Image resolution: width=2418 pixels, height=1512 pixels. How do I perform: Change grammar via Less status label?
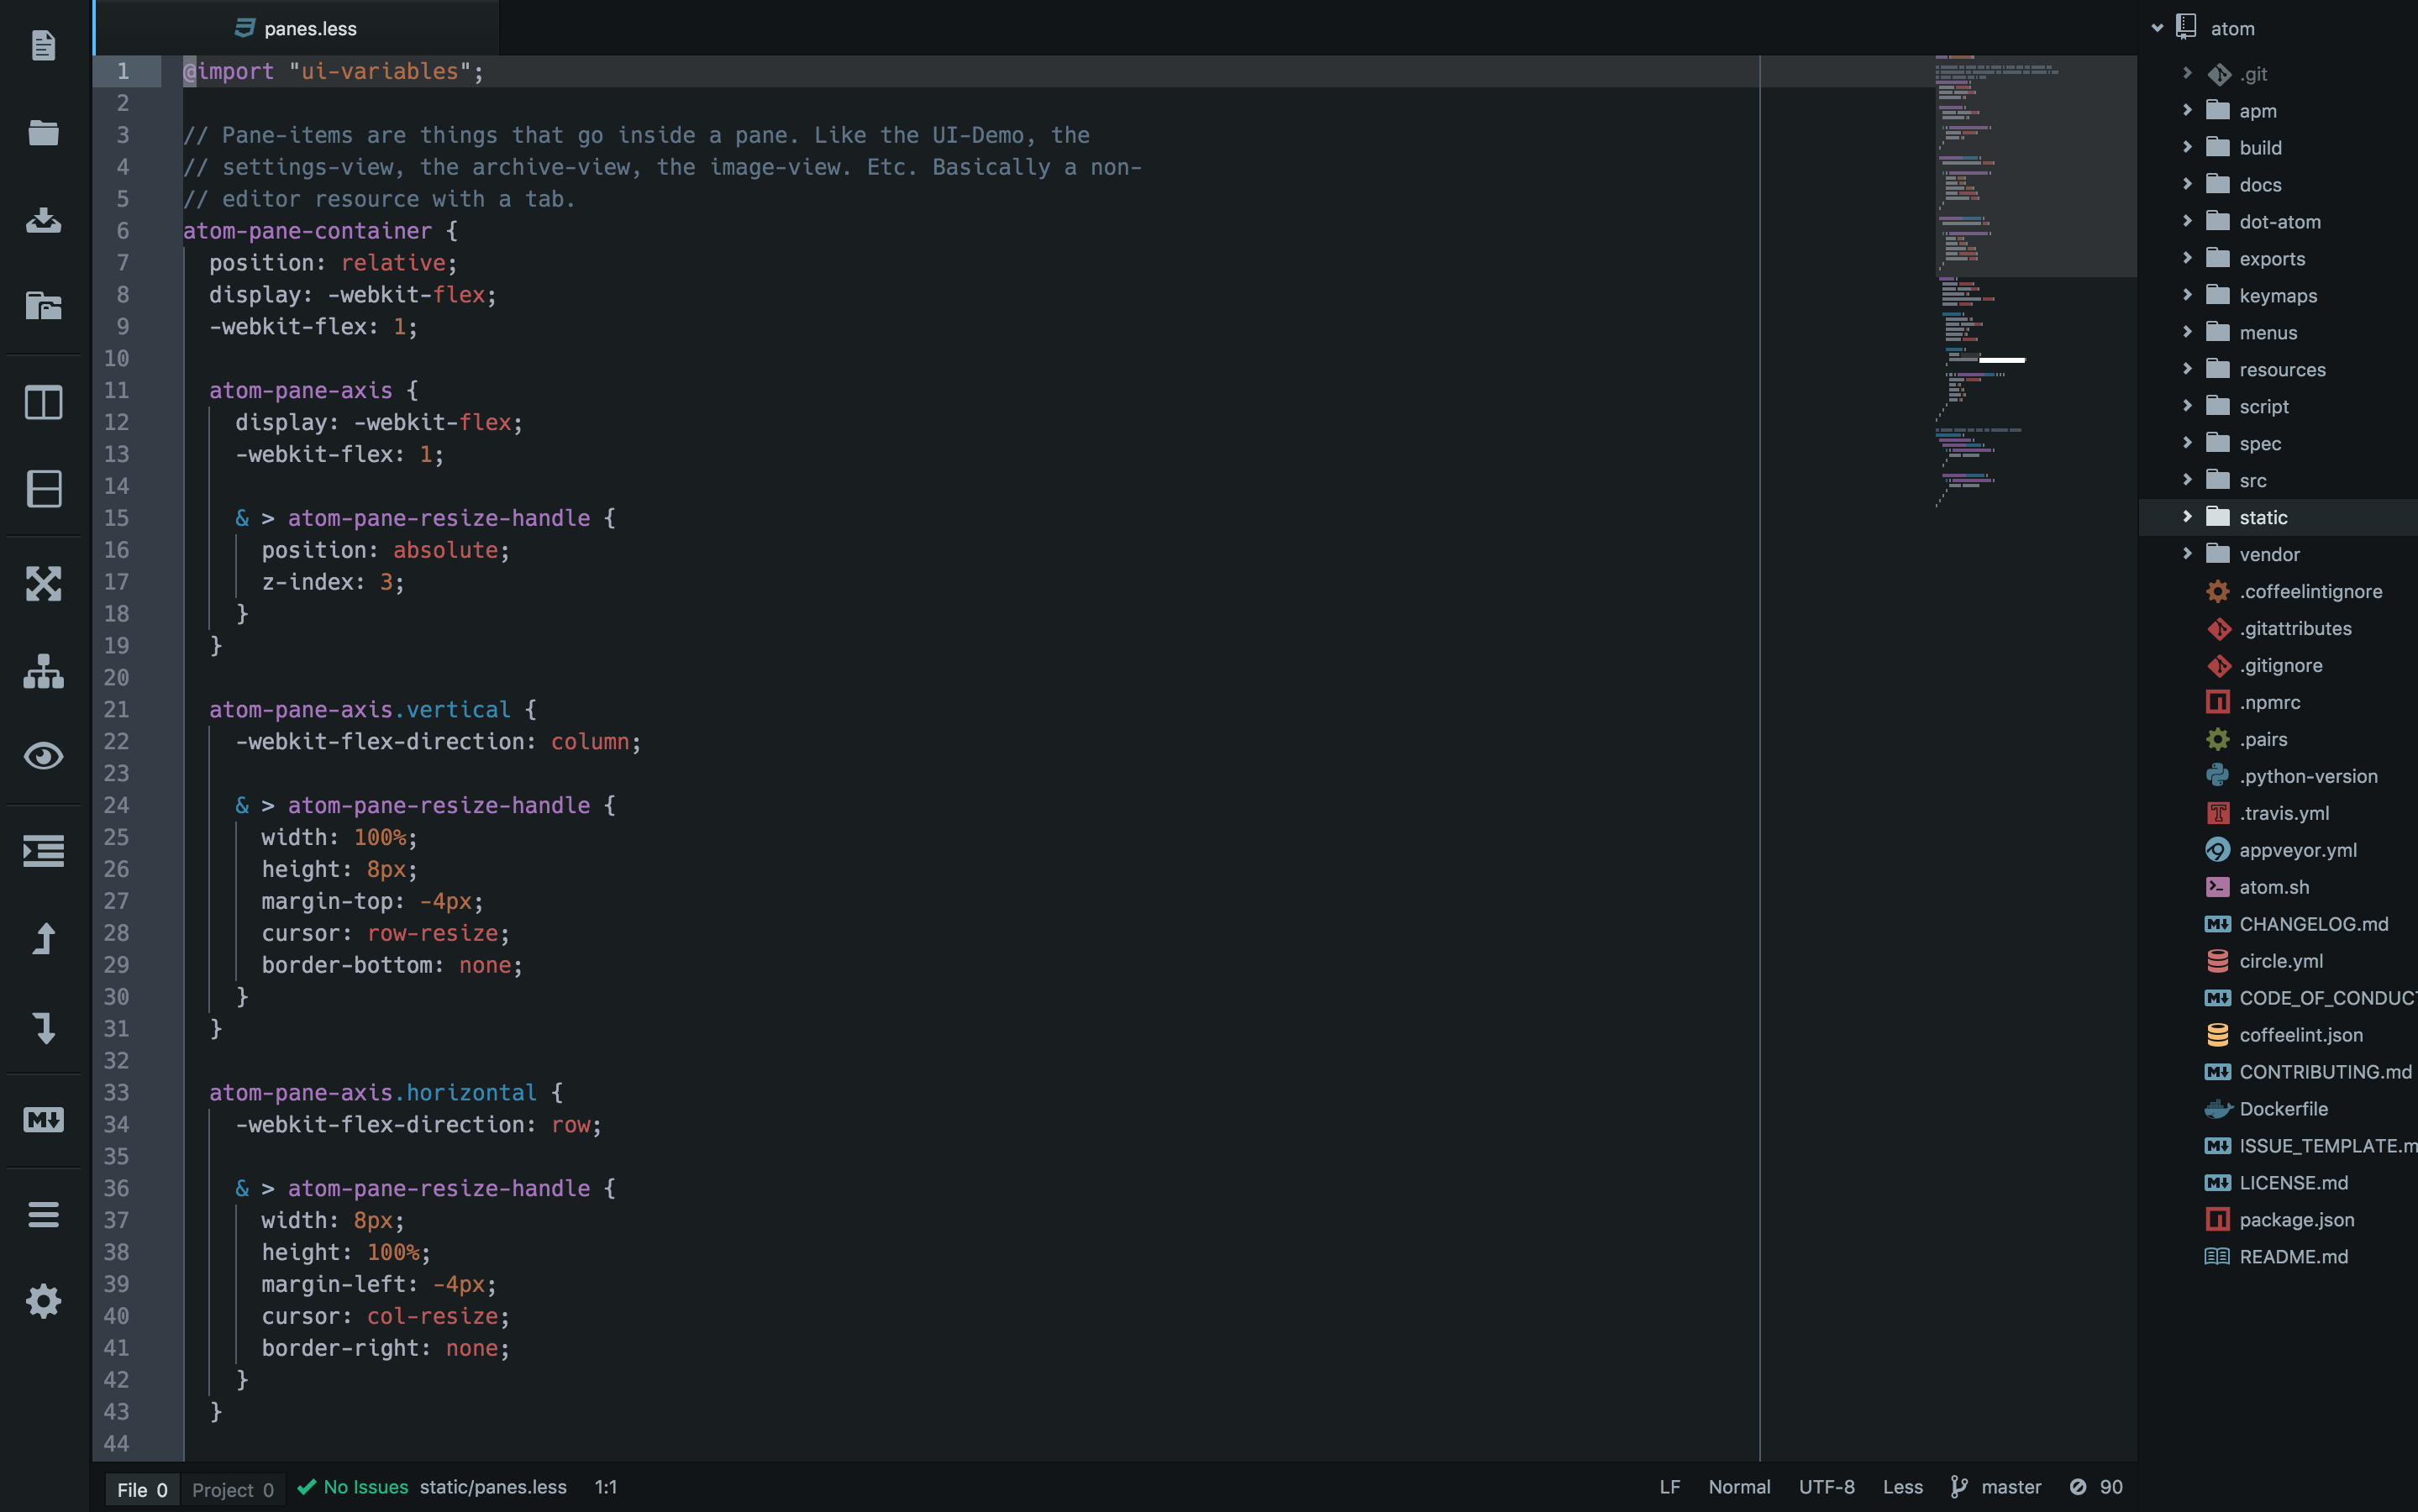(1902, 1487)
